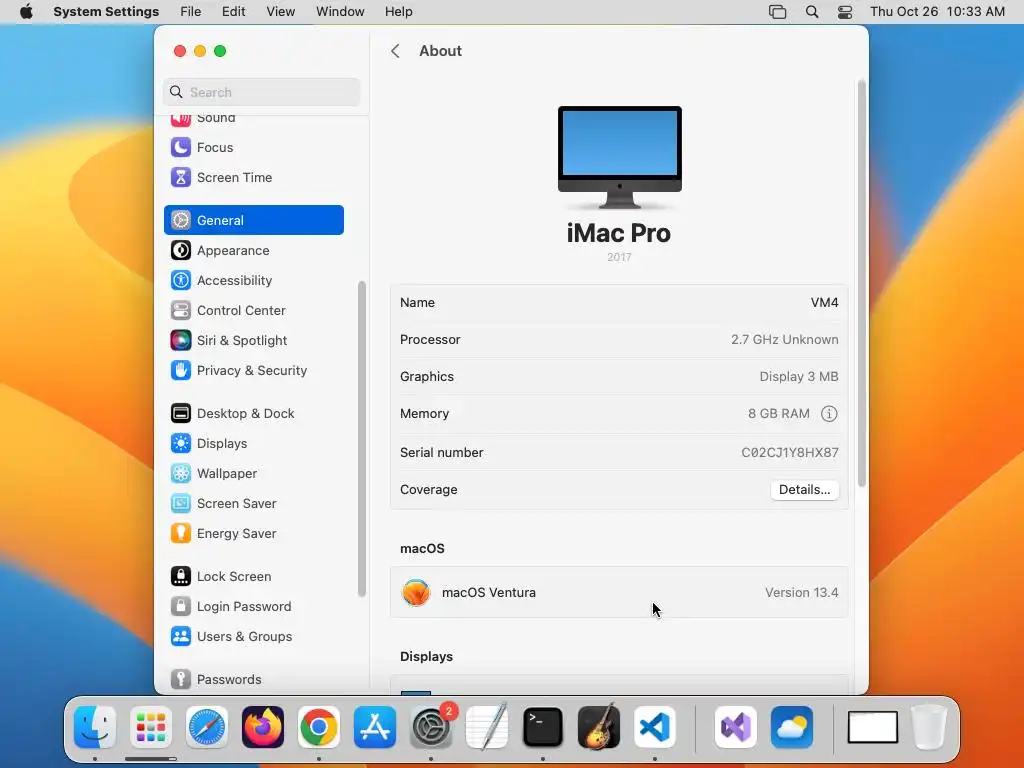Open Weather app from the Dock

792,728
